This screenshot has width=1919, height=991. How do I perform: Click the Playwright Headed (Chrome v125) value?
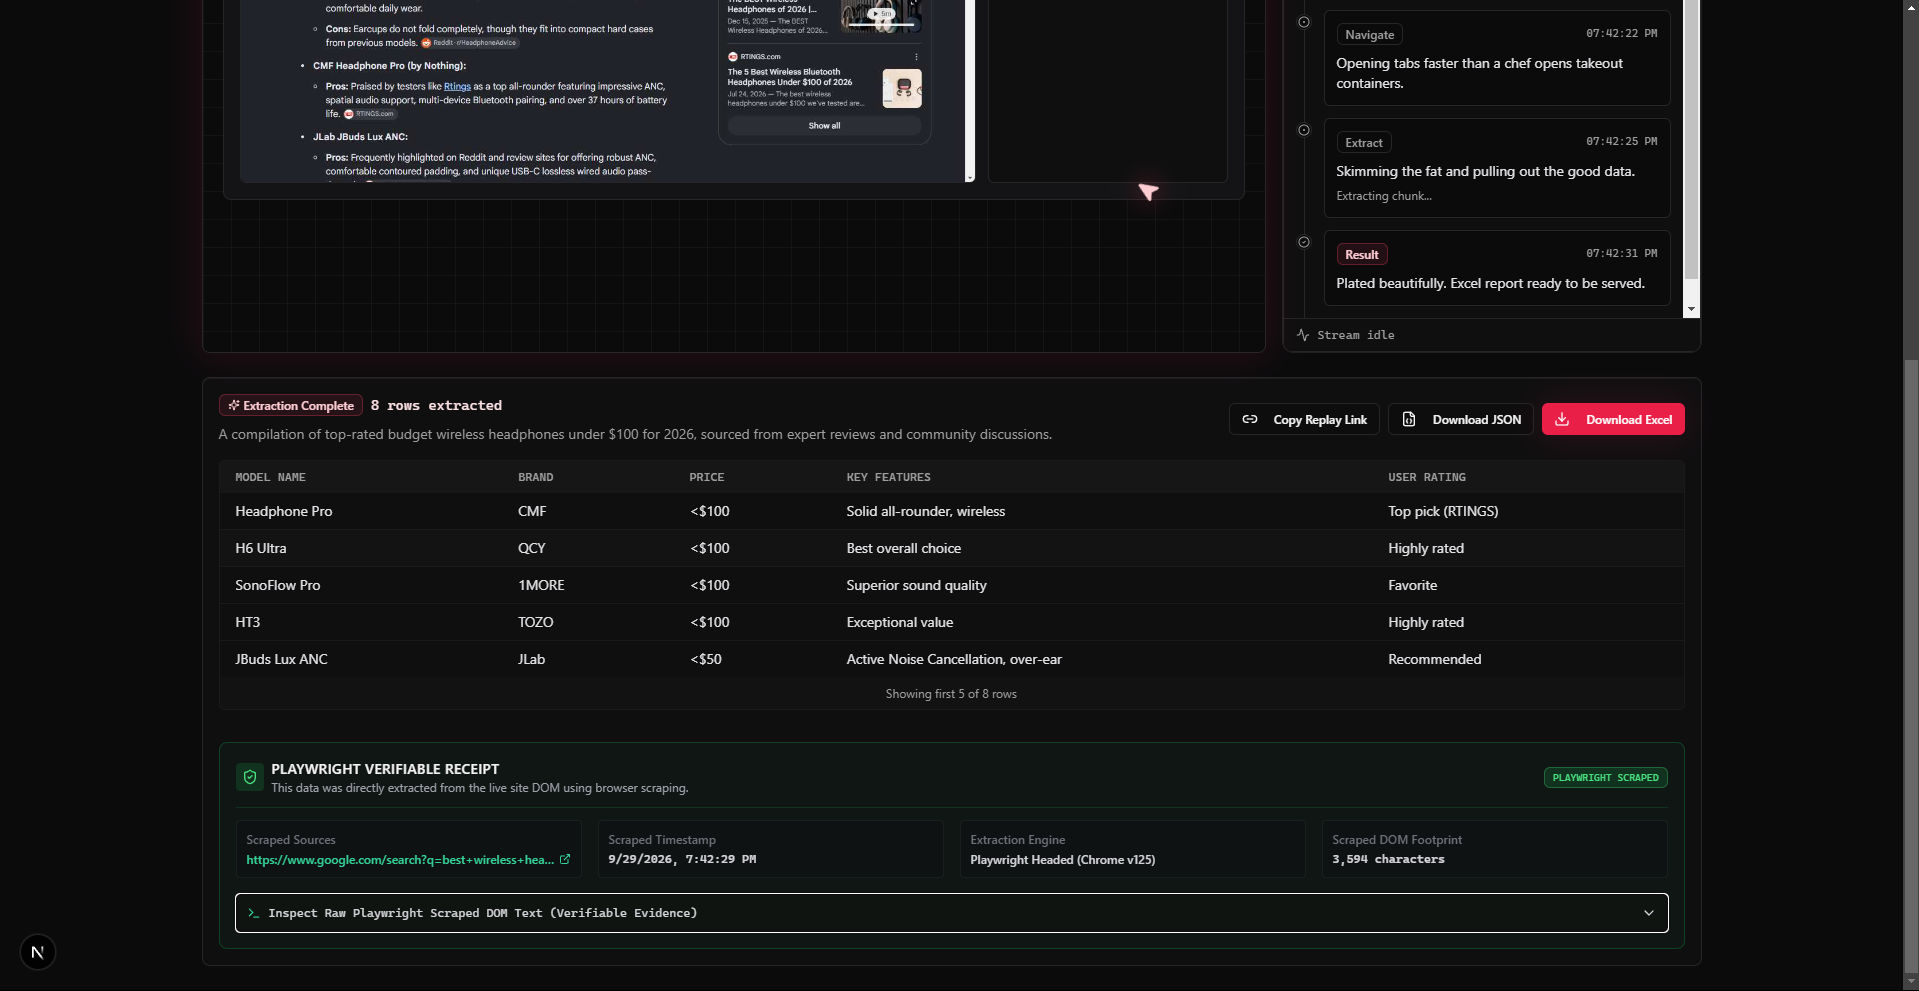[1062, 860]
